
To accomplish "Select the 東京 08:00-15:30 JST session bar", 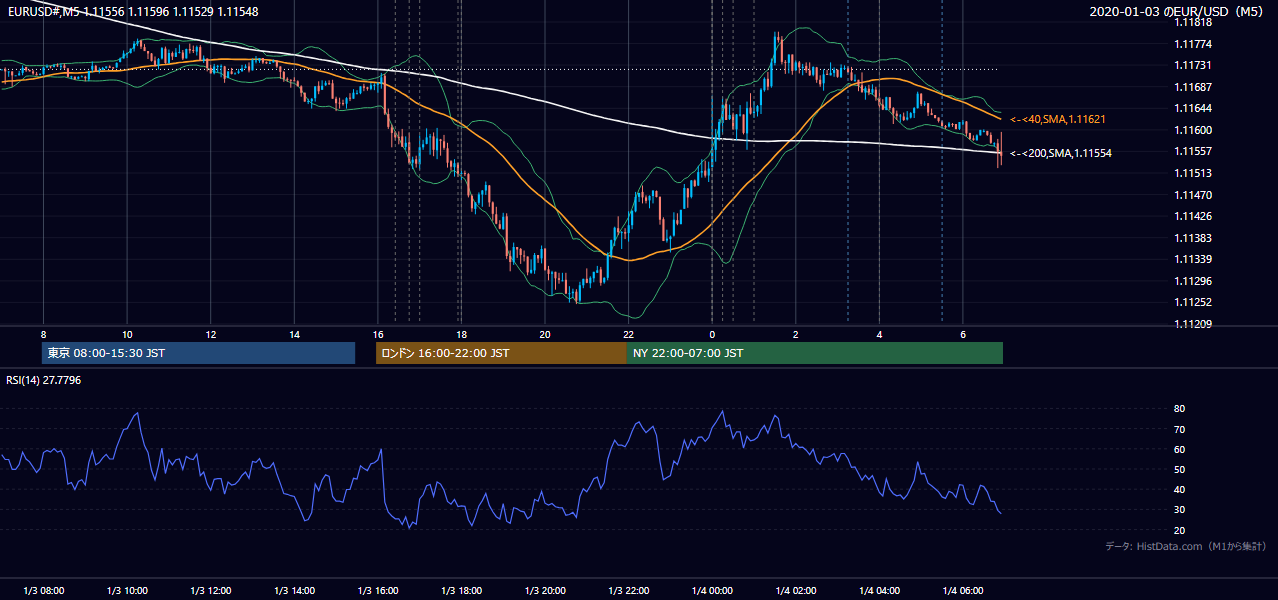I will coord(199,353).
